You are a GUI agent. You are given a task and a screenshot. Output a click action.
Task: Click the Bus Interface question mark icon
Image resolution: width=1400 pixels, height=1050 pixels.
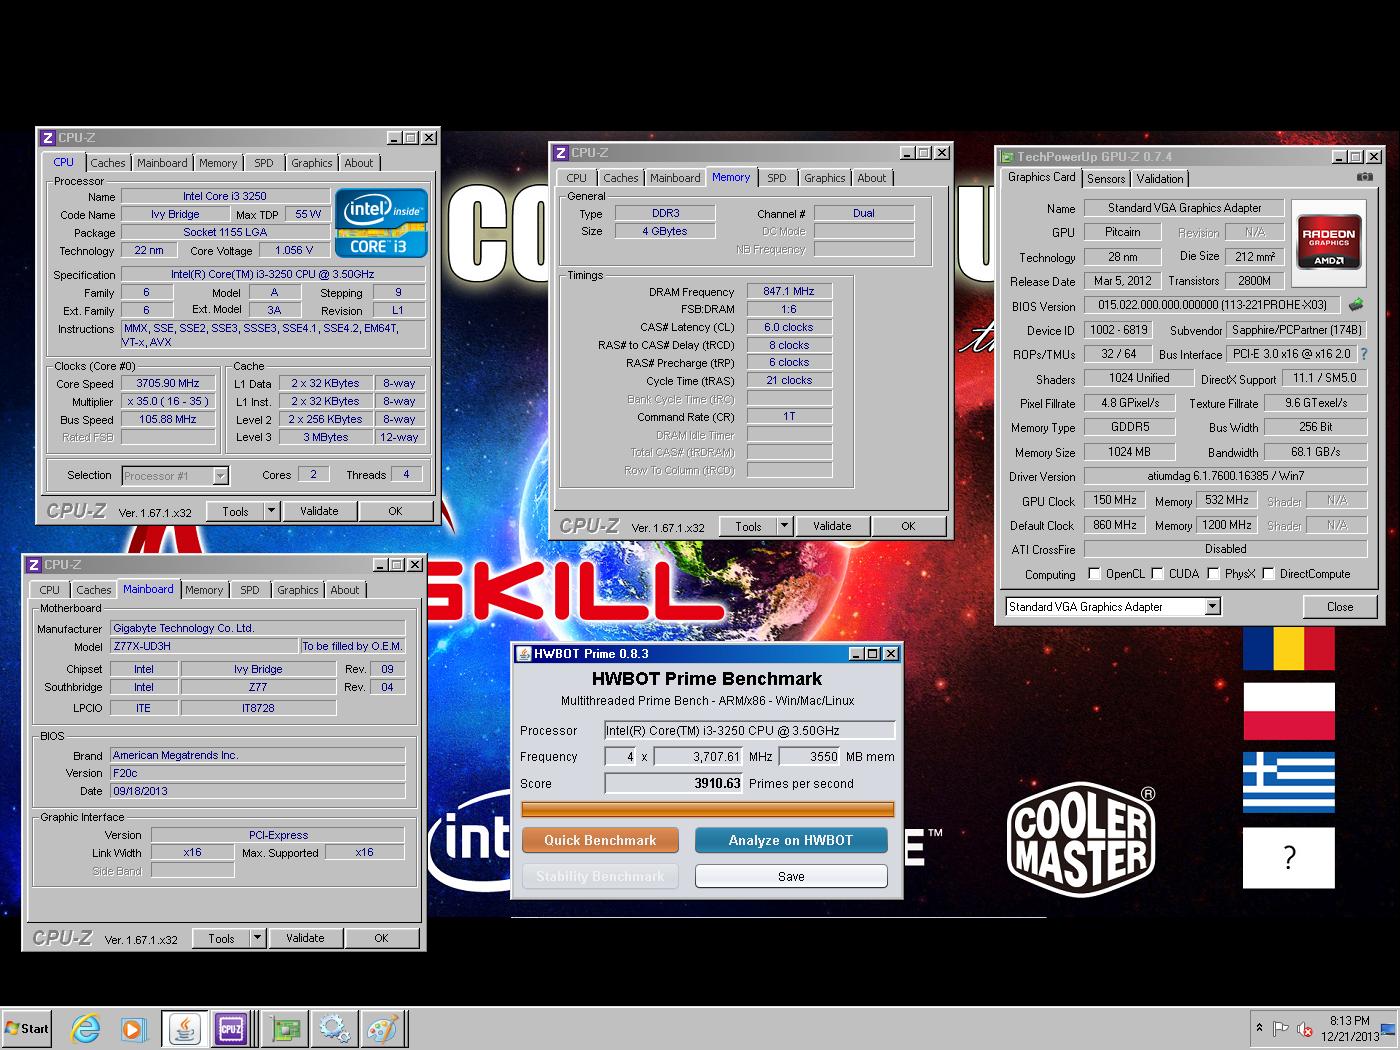tap(1364, 354)
